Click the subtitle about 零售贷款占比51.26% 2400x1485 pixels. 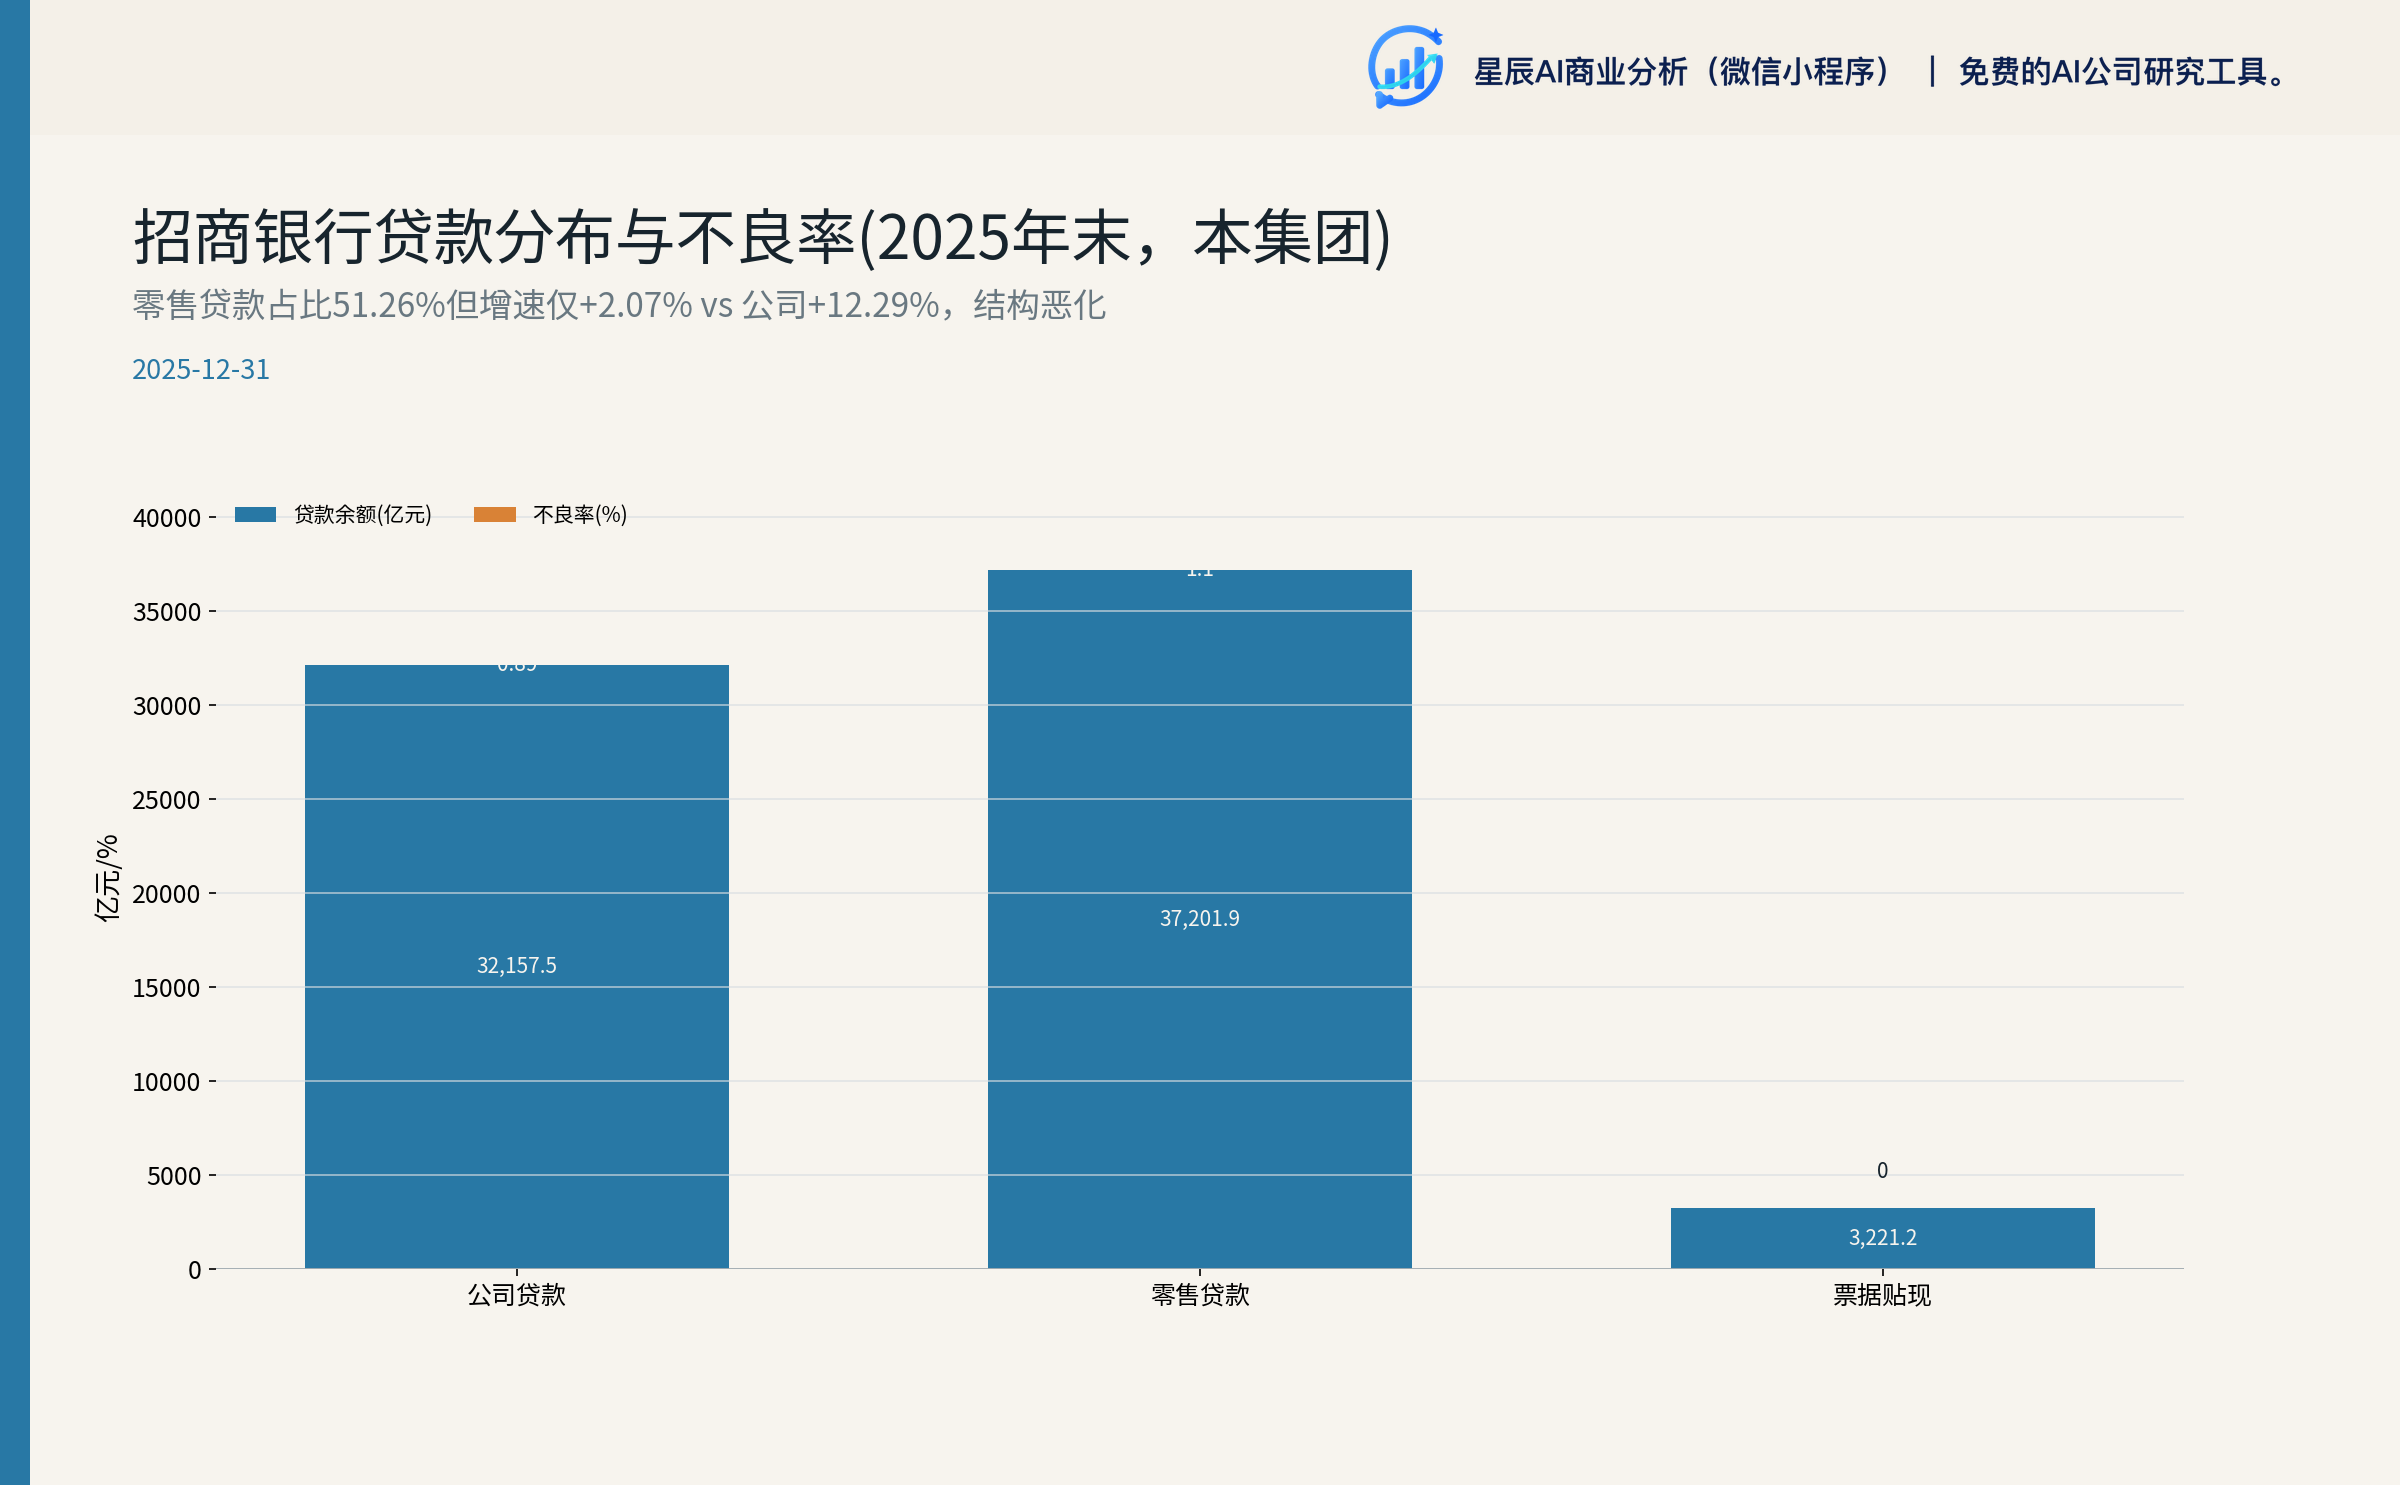coord(619,305)
